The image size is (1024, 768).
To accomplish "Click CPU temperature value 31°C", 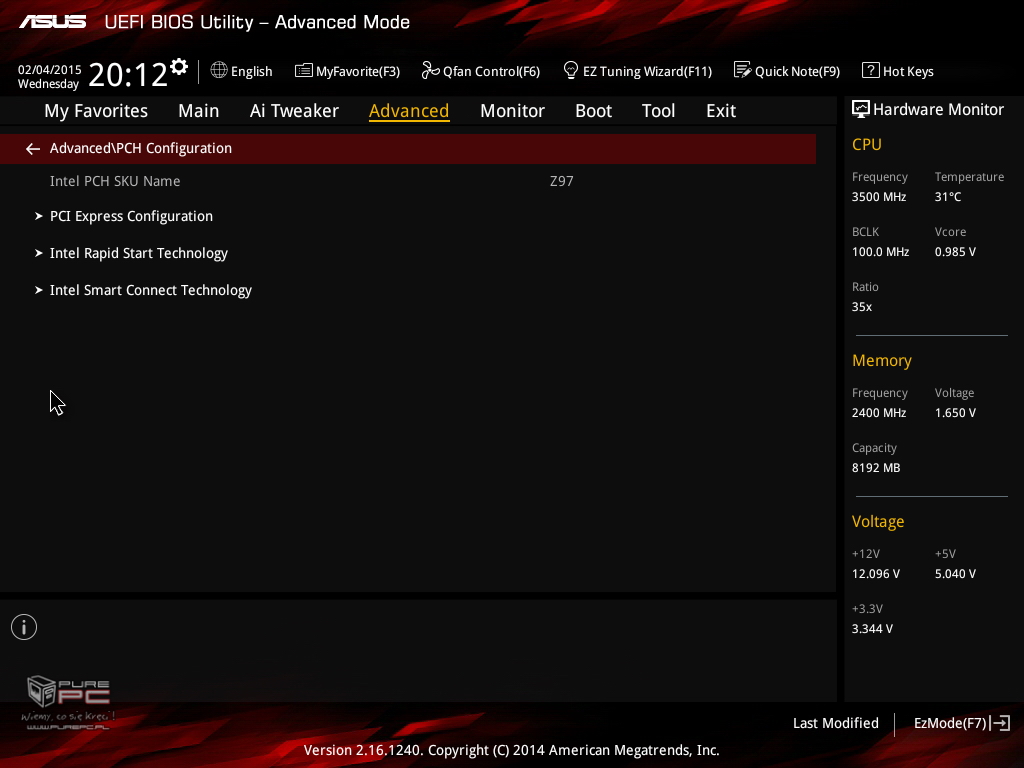I will [948, 197].
